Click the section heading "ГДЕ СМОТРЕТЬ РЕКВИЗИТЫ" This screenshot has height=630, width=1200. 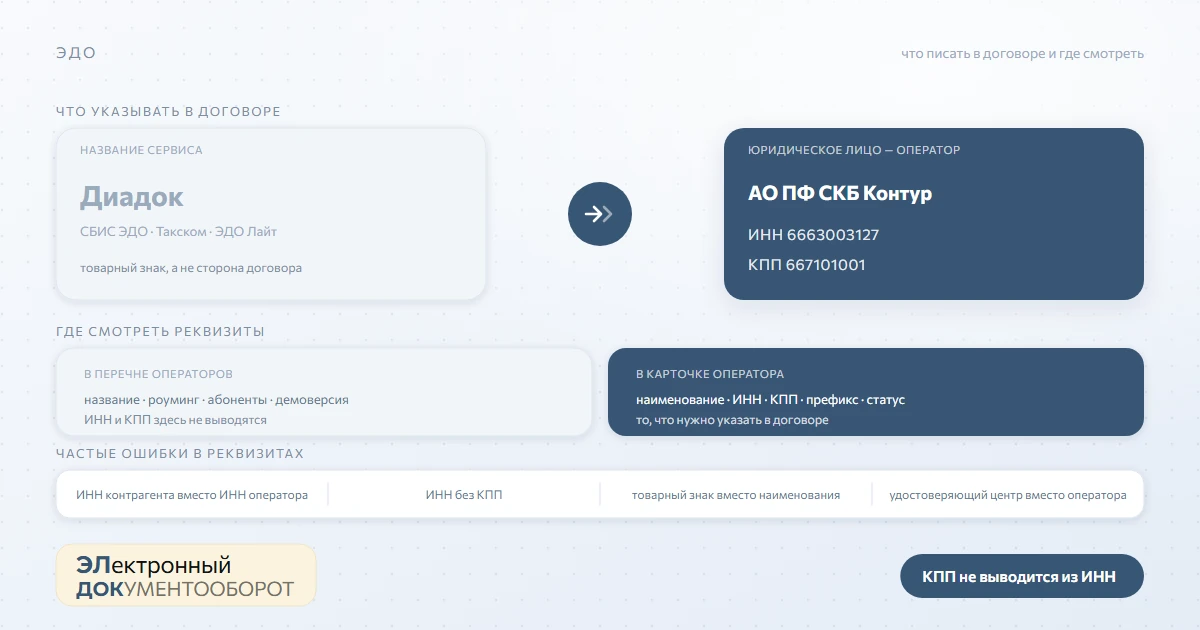[x=160, y=331]
